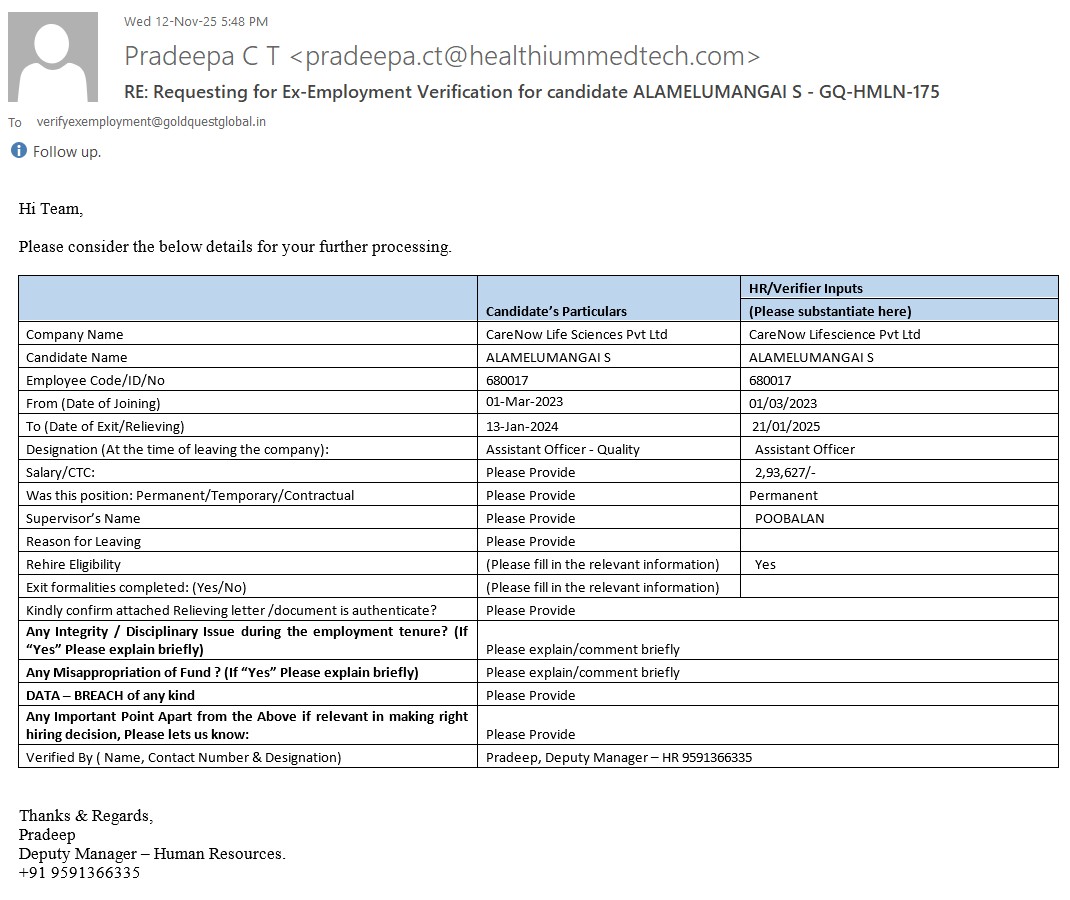Click the date Wed 12-Nov-25 5:48 PM
This screenshot has height=900, width=1070.
(196, 21)
